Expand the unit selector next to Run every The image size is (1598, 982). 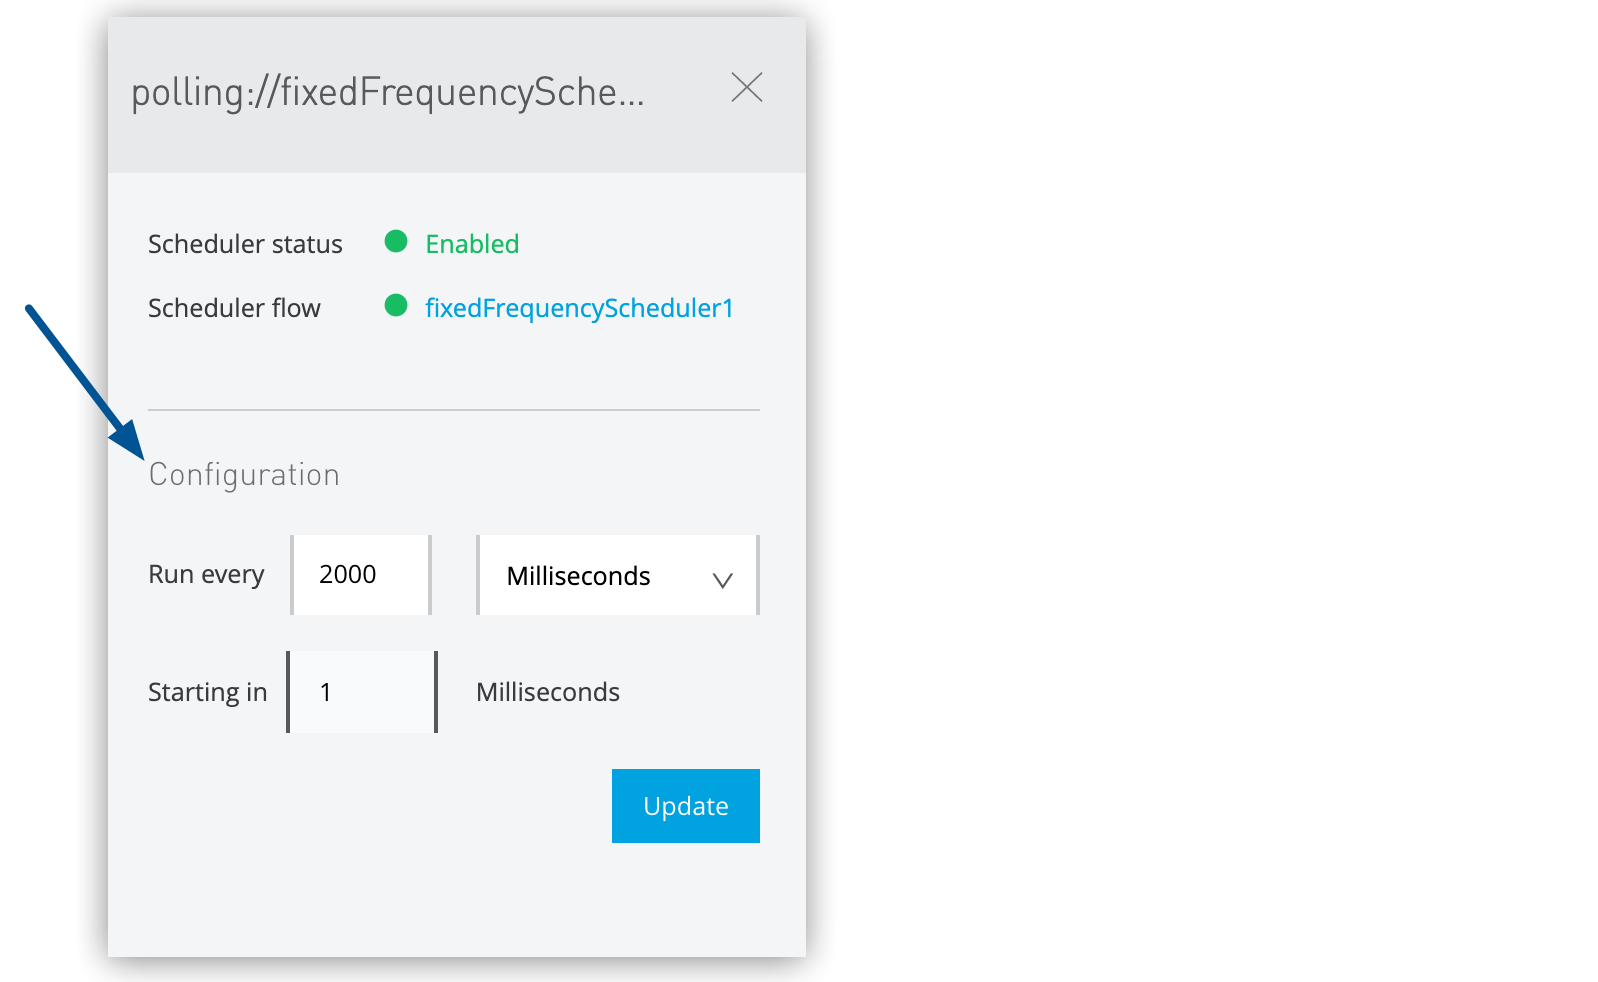pyautogui.click(x=617, y=575)
